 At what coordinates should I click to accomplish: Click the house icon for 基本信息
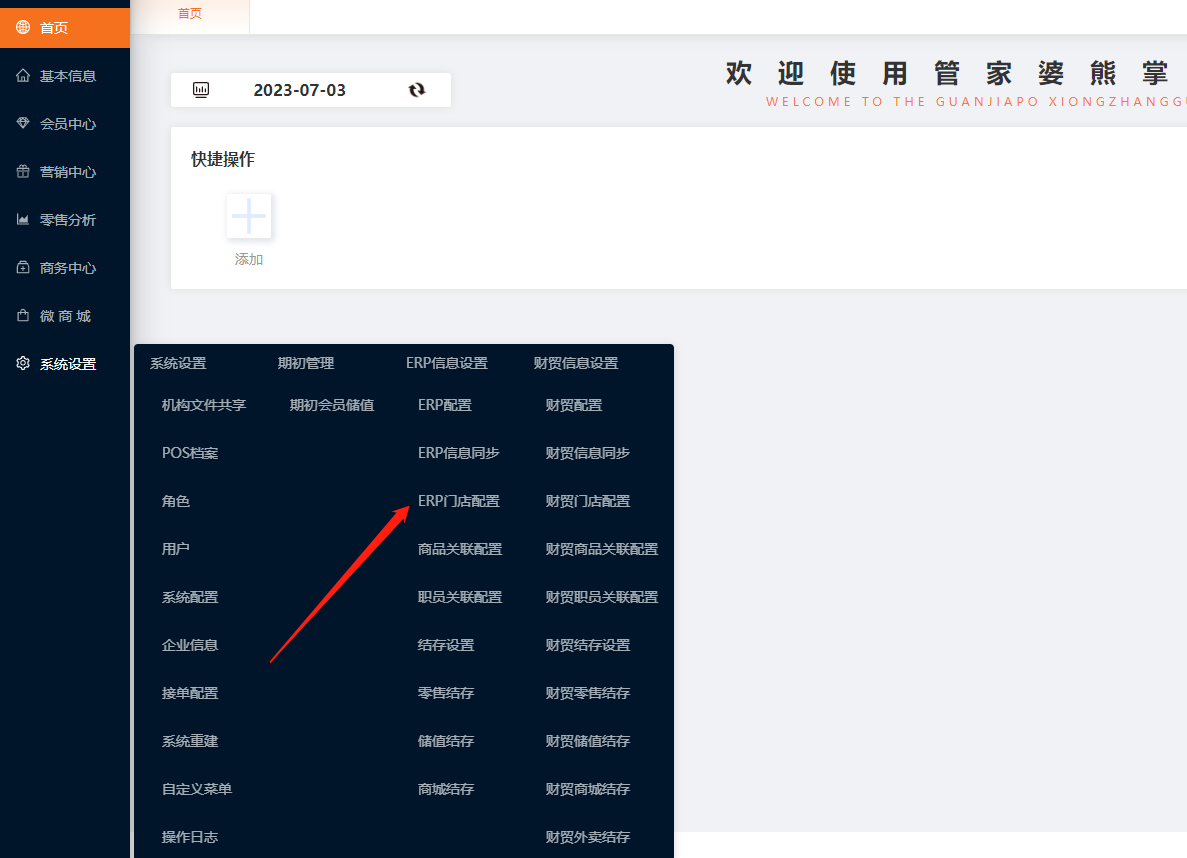point(23,76)
